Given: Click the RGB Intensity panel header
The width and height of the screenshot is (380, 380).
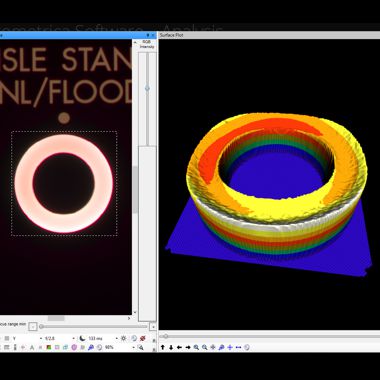Looking at the screenshot, I should pyautogui.click(x=147, y=44).
